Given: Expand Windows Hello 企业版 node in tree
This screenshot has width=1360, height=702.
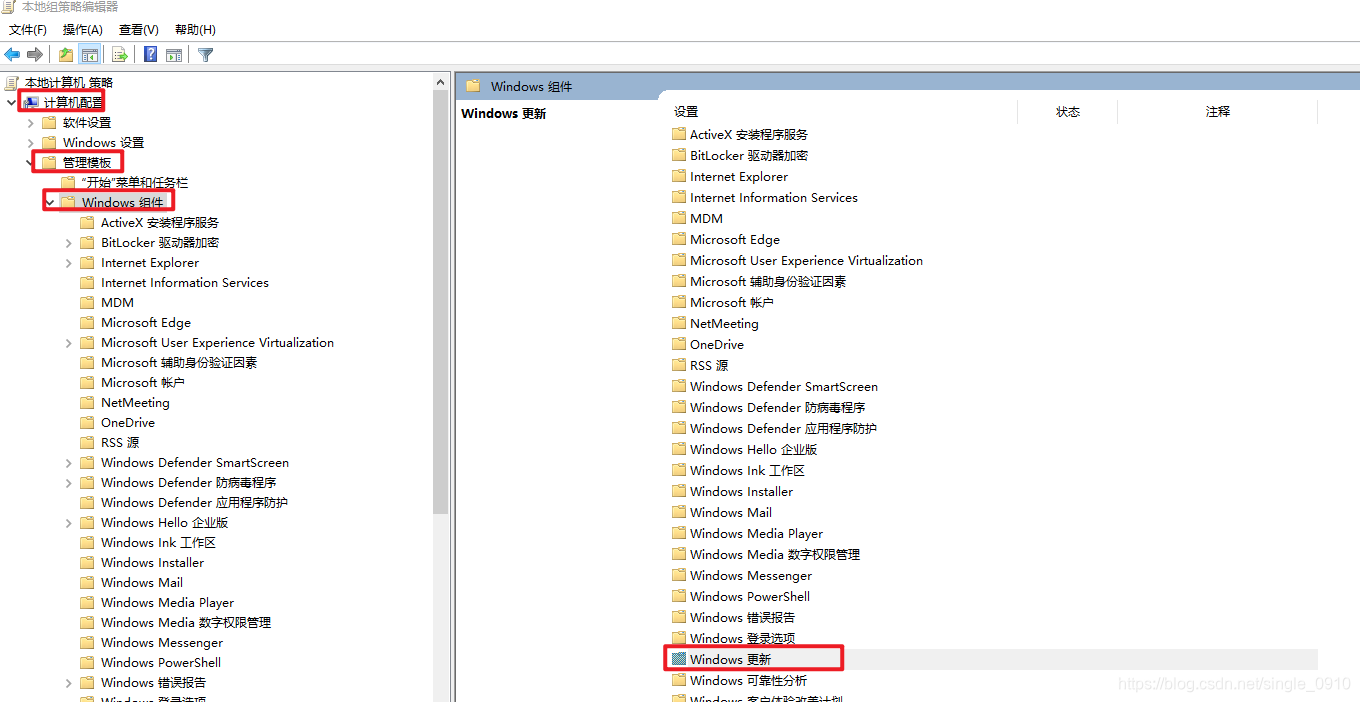Looking at the screenshot, I should [x=69, y=522].
